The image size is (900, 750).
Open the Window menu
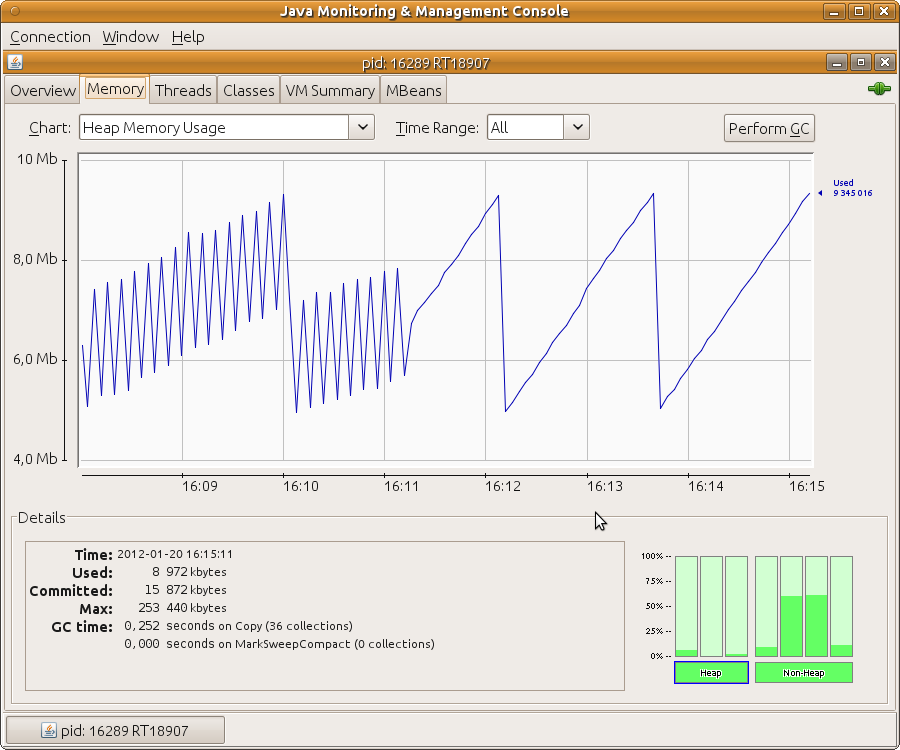coord(130,37)
